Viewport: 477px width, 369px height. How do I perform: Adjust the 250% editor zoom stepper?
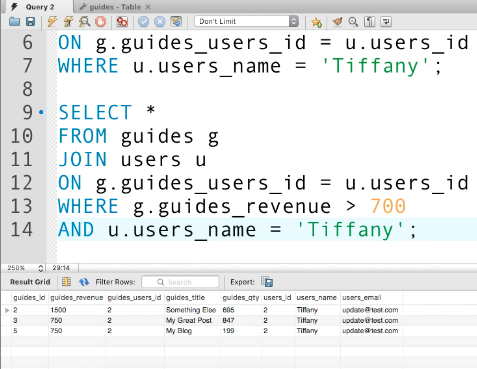tap(41, 268)
